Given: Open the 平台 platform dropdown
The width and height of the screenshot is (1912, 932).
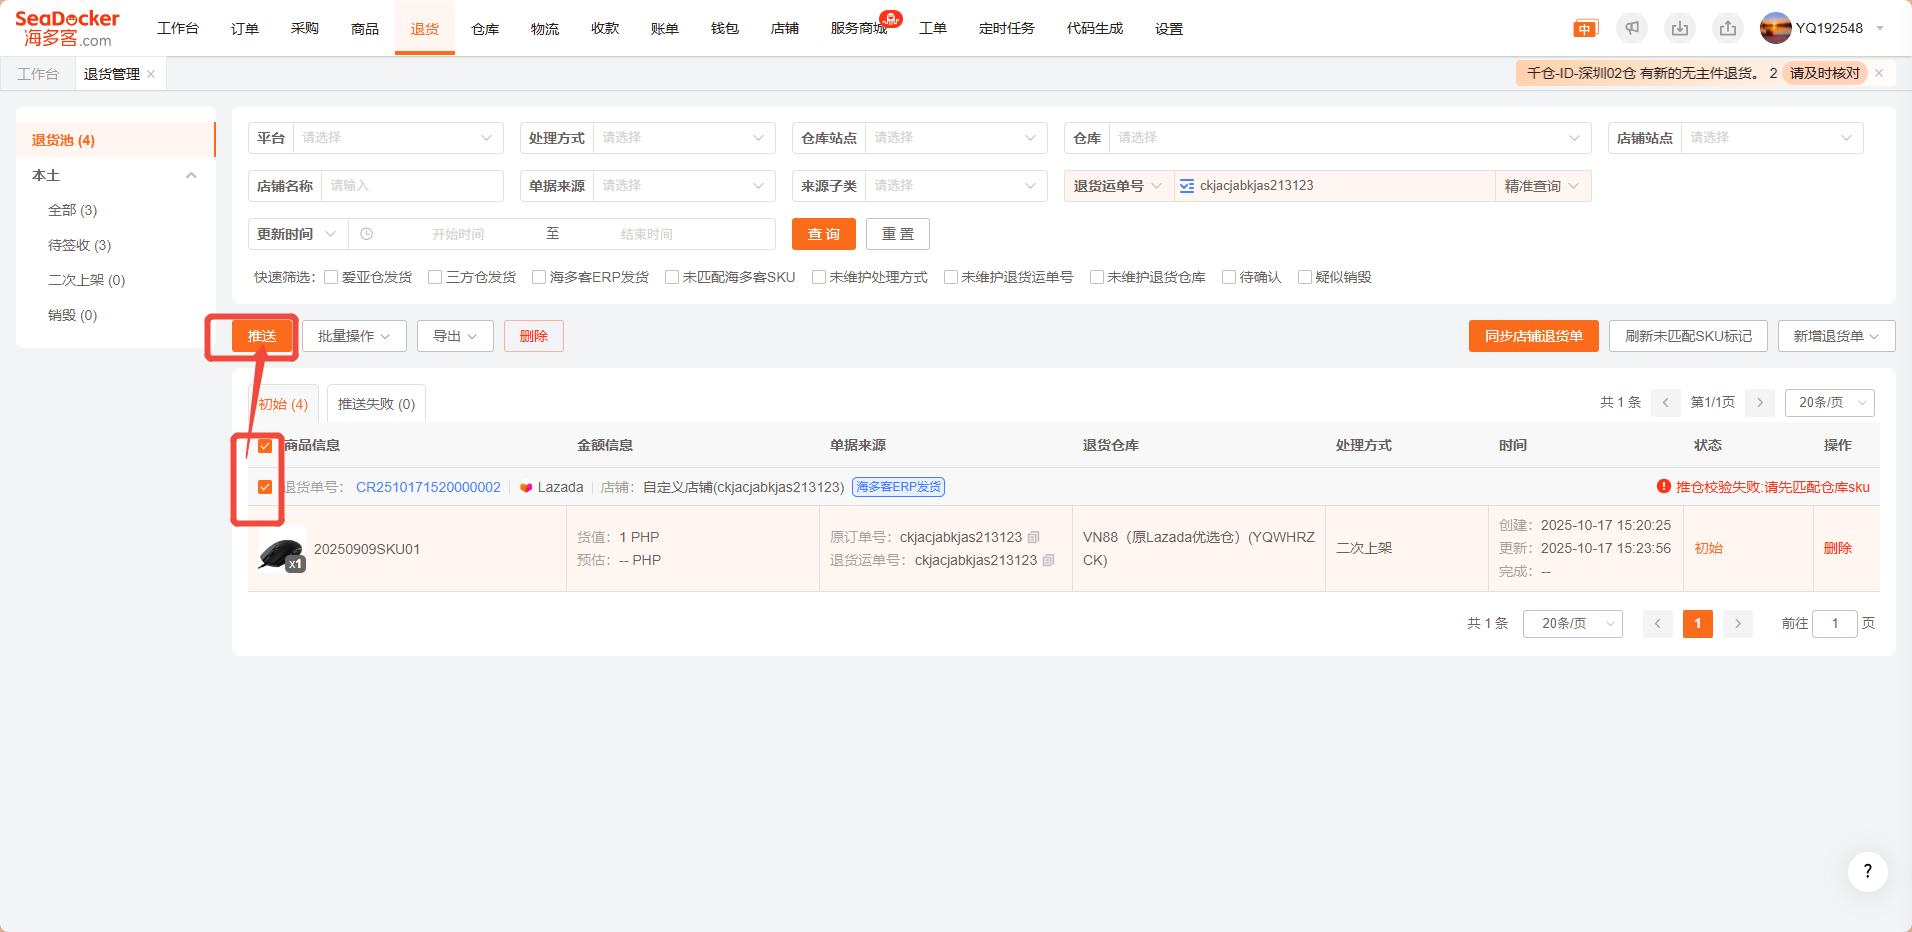Looking at the screenshot, I should click(397, 138).
